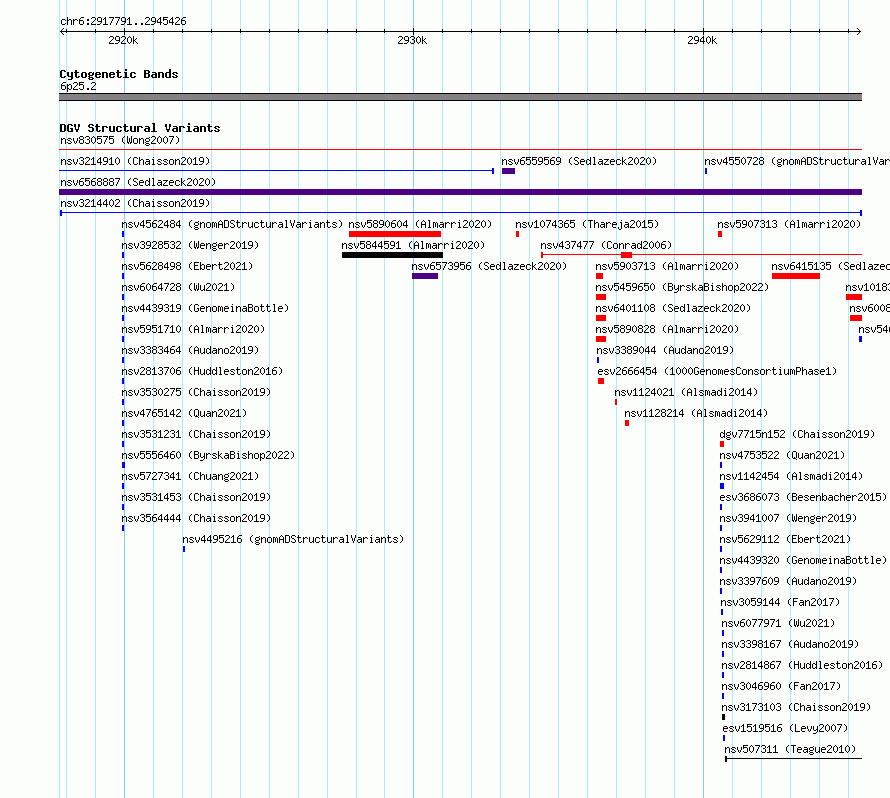Open nsv1124021 (Alsmadi2014) label
The height and width of the screenshot is (798, 890).
[686, 392]
